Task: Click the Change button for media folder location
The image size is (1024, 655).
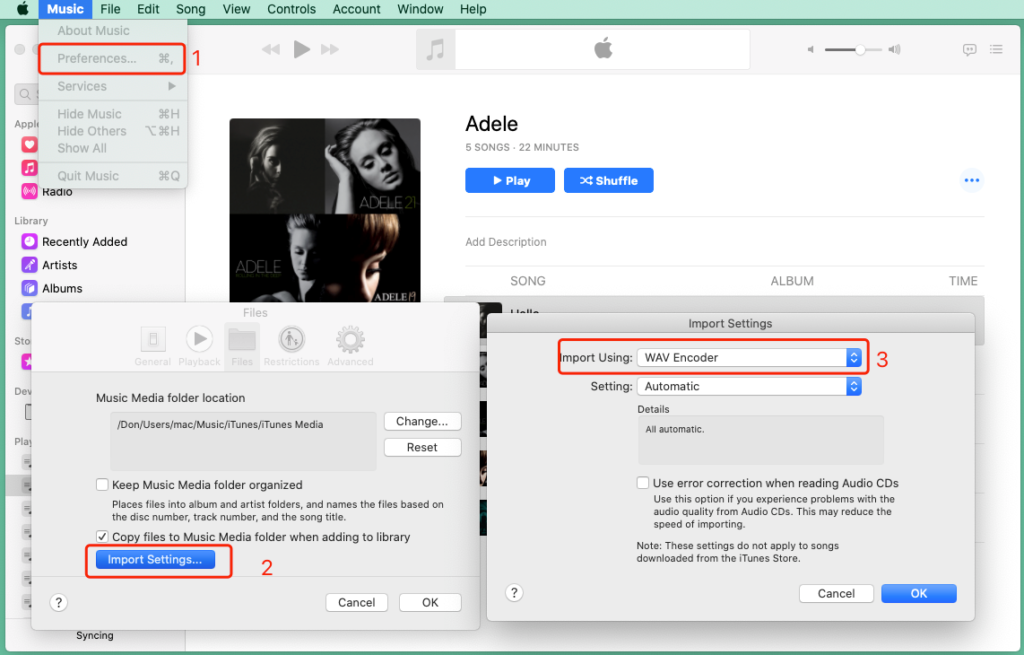Action: (x=422, y=421)
